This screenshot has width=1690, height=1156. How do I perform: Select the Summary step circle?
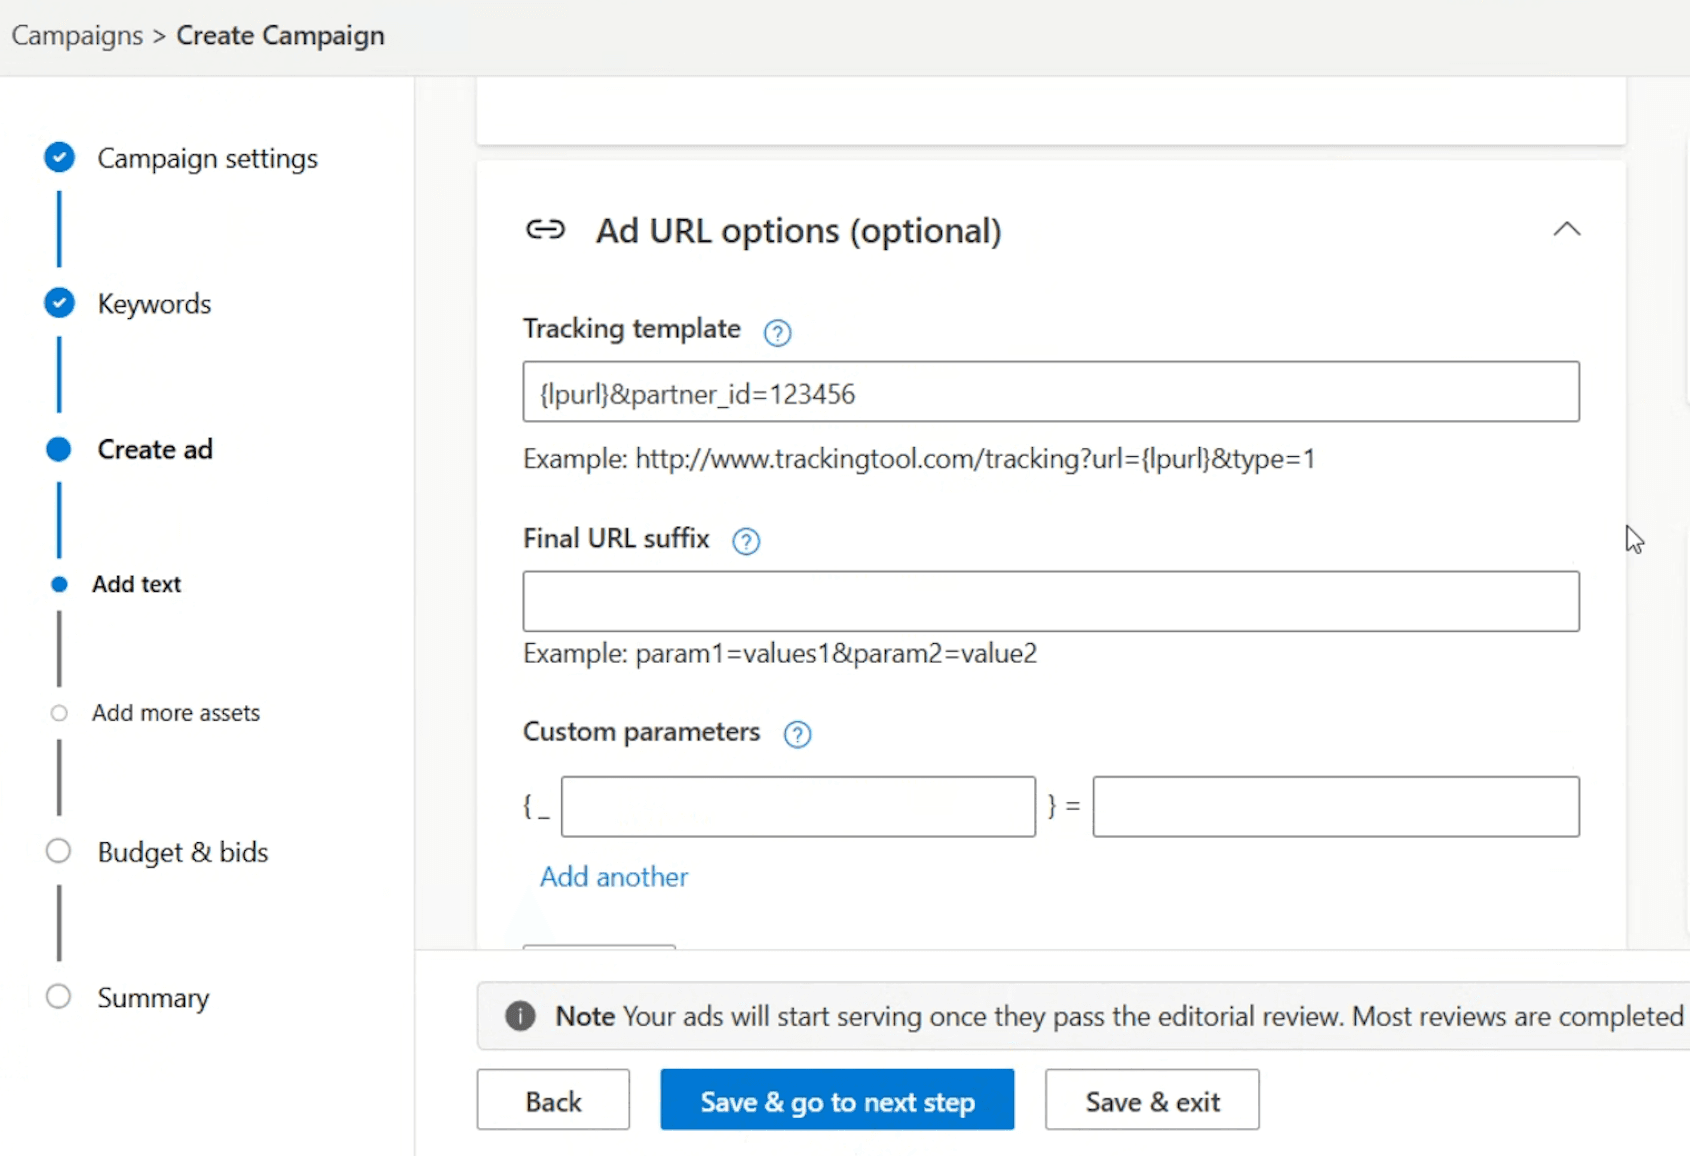point(59,996)
